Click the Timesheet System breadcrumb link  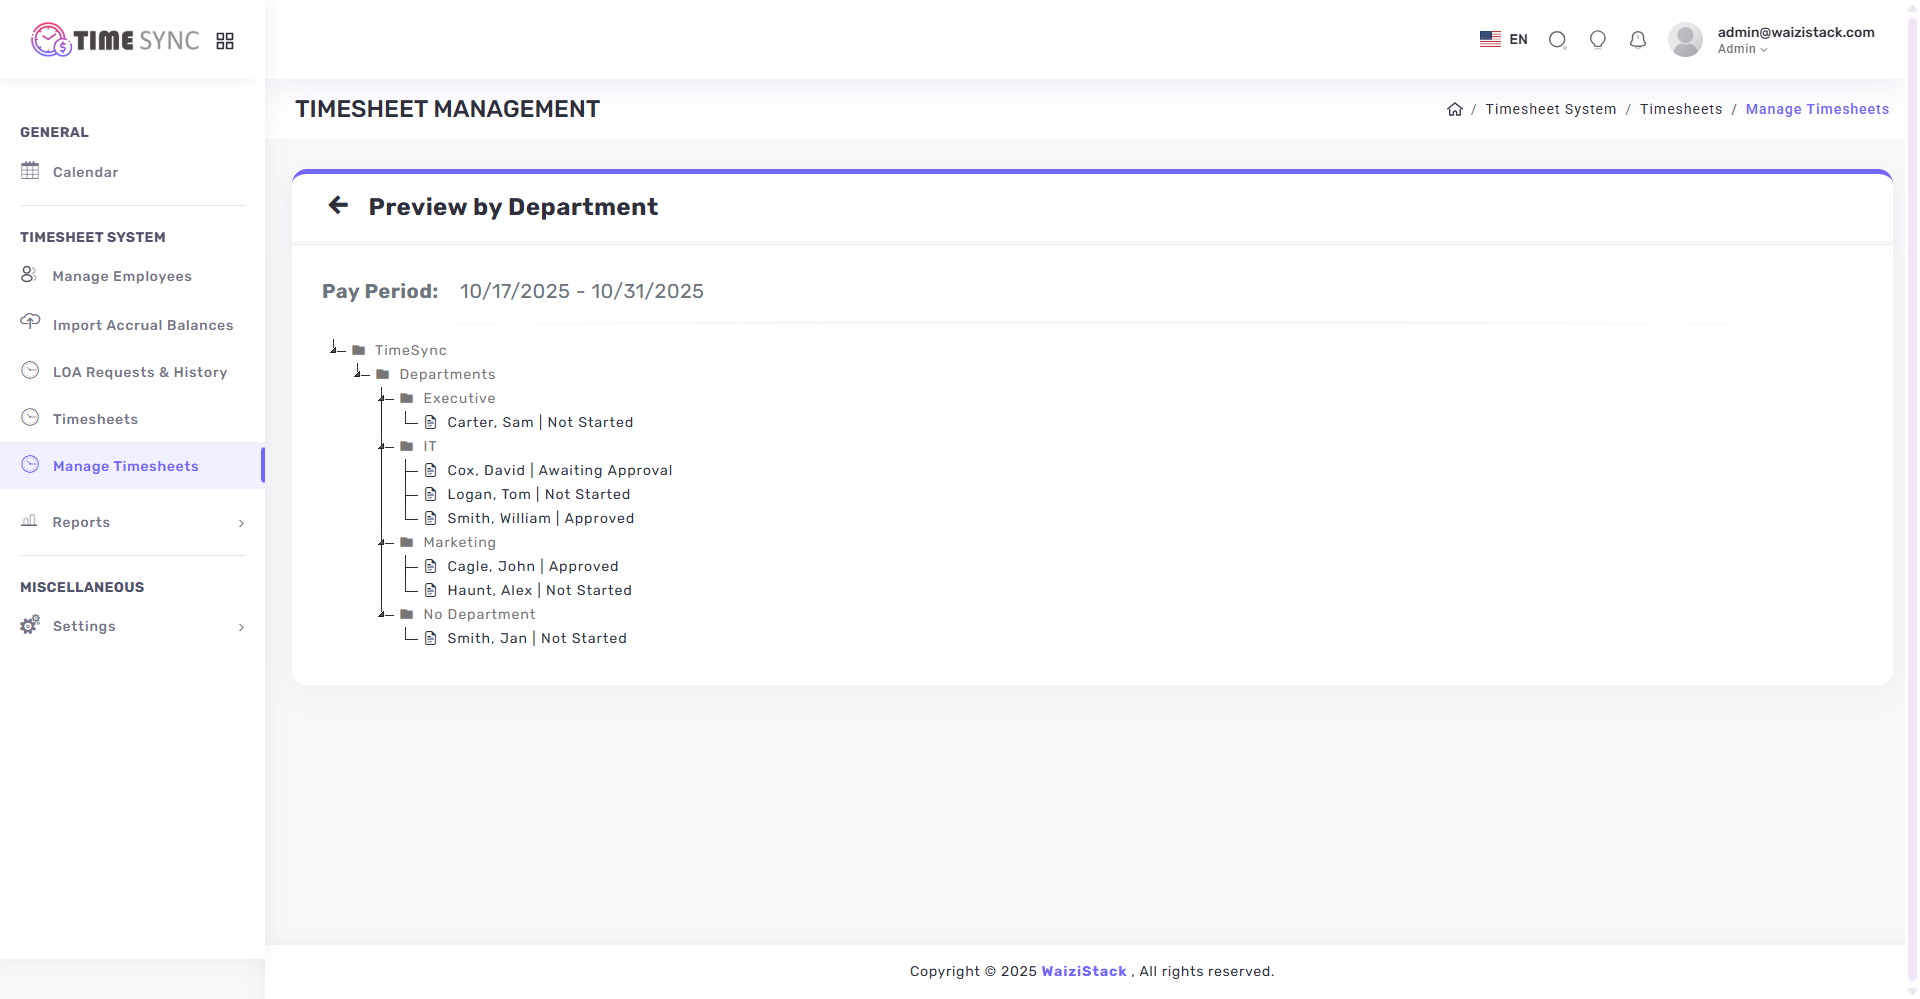(1550, 109)
